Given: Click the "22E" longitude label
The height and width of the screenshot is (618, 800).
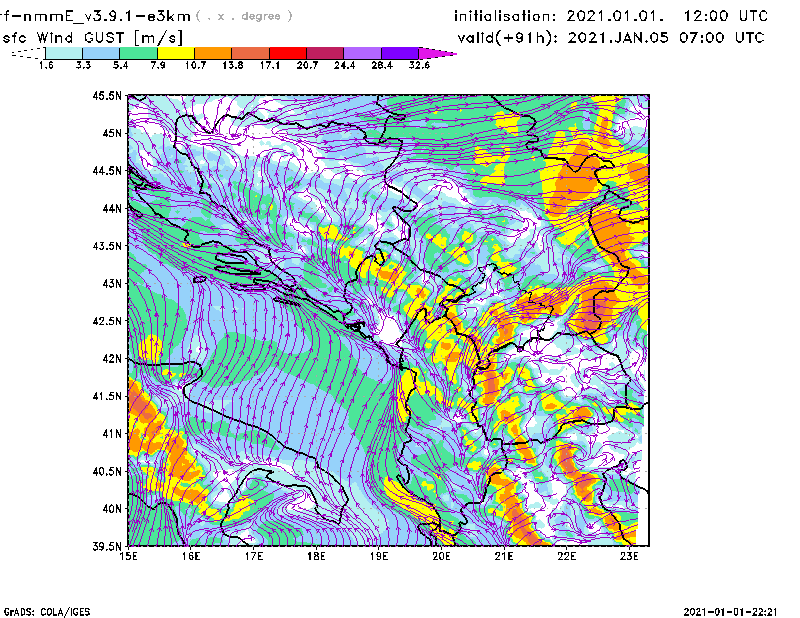Looking at the screenshot, I should coord(566,556).
